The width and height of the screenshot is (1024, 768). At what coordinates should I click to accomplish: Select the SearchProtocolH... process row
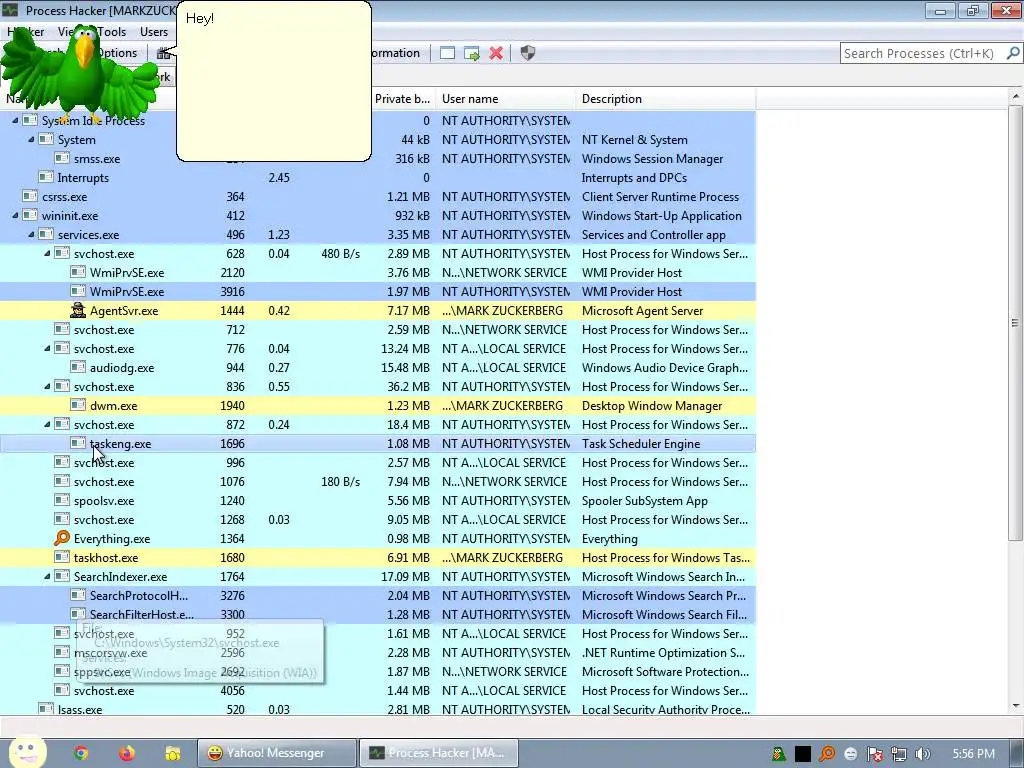point(377,596)
